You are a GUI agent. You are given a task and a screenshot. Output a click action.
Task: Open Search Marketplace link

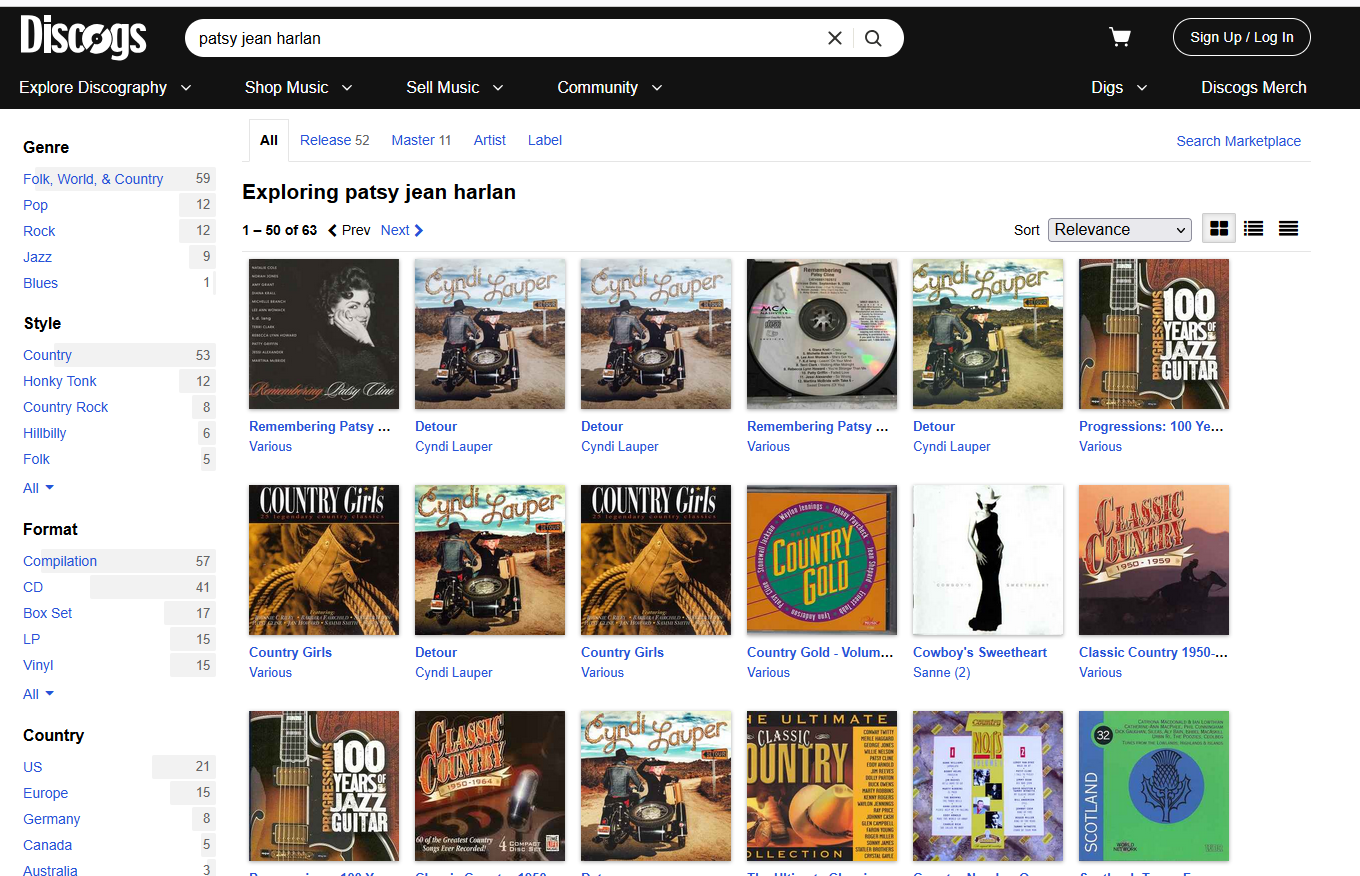tap(1239, 141)
